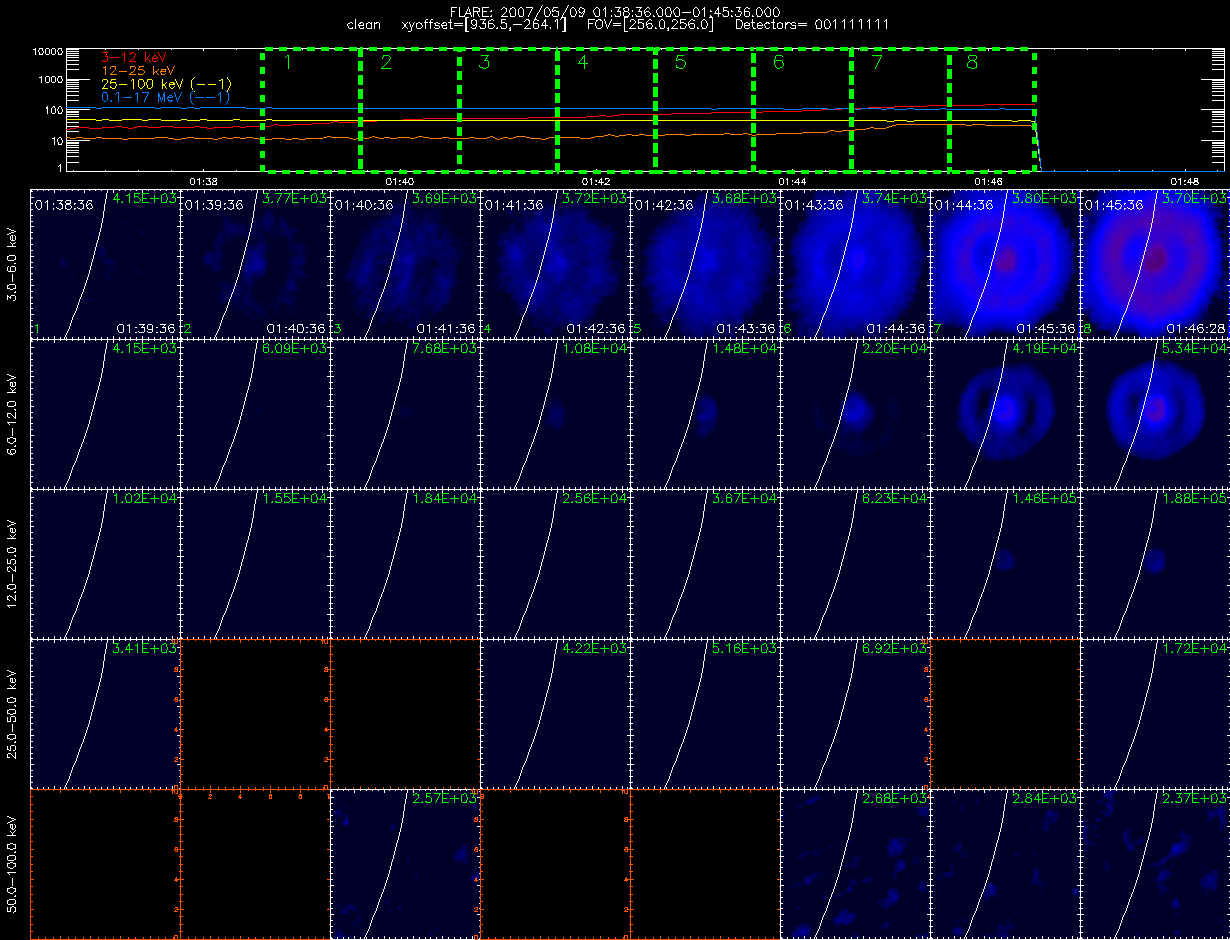Screen dimensions: 1230x940
Task: Click interval marker 5 in the light curve
Action: point(681,63)
